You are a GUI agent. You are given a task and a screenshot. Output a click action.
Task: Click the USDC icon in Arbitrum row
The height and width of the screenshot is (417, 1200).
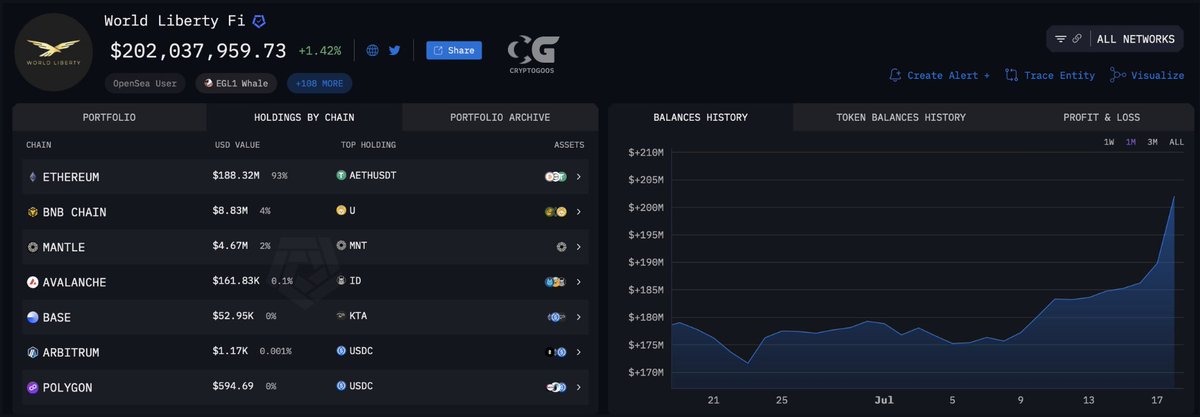[341, 351]
